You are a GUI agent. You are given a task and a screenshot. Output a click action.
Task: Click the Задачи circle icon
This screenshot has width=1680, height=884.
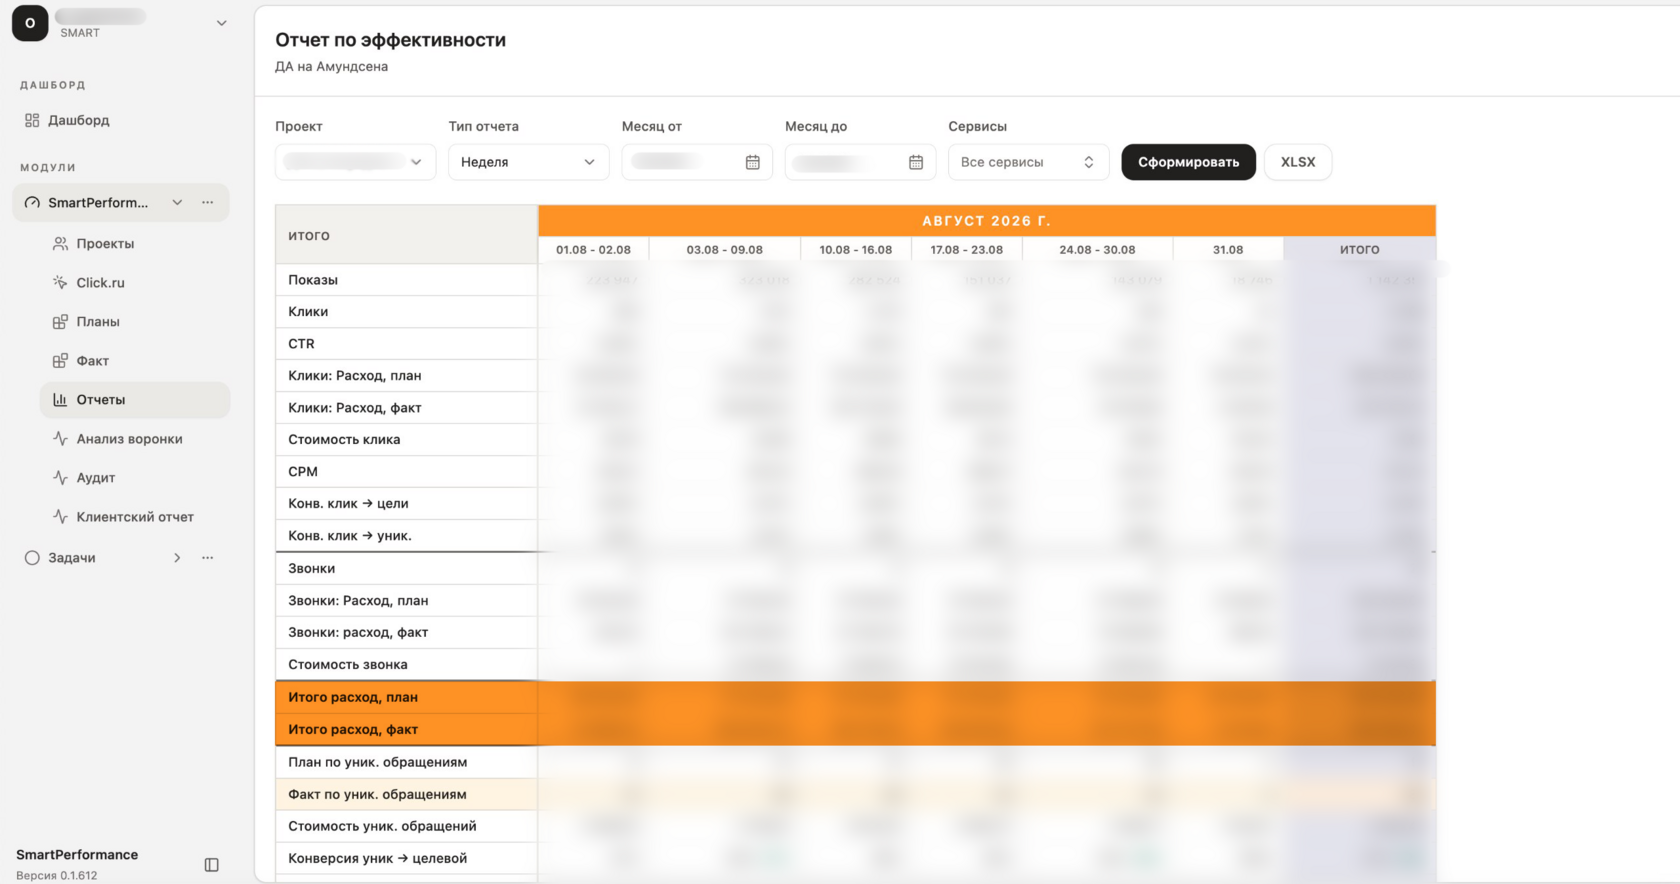pos(32,558)
